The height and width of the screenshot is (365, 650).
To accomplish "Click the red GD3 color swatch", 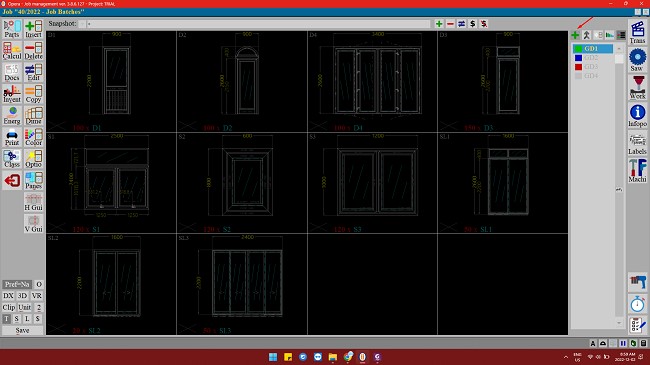I will 578,67.
